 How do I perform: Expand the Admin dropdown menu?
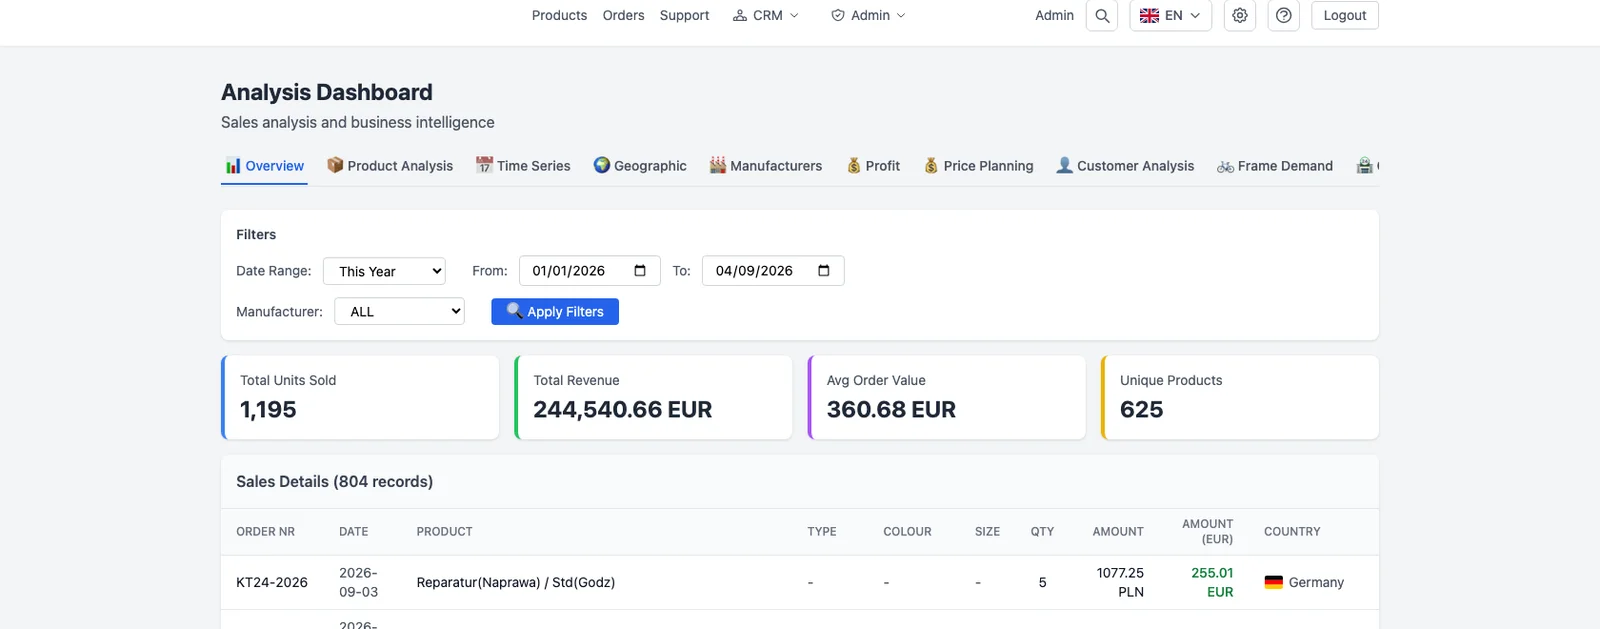pyautogui.click(x=868, y=16)
